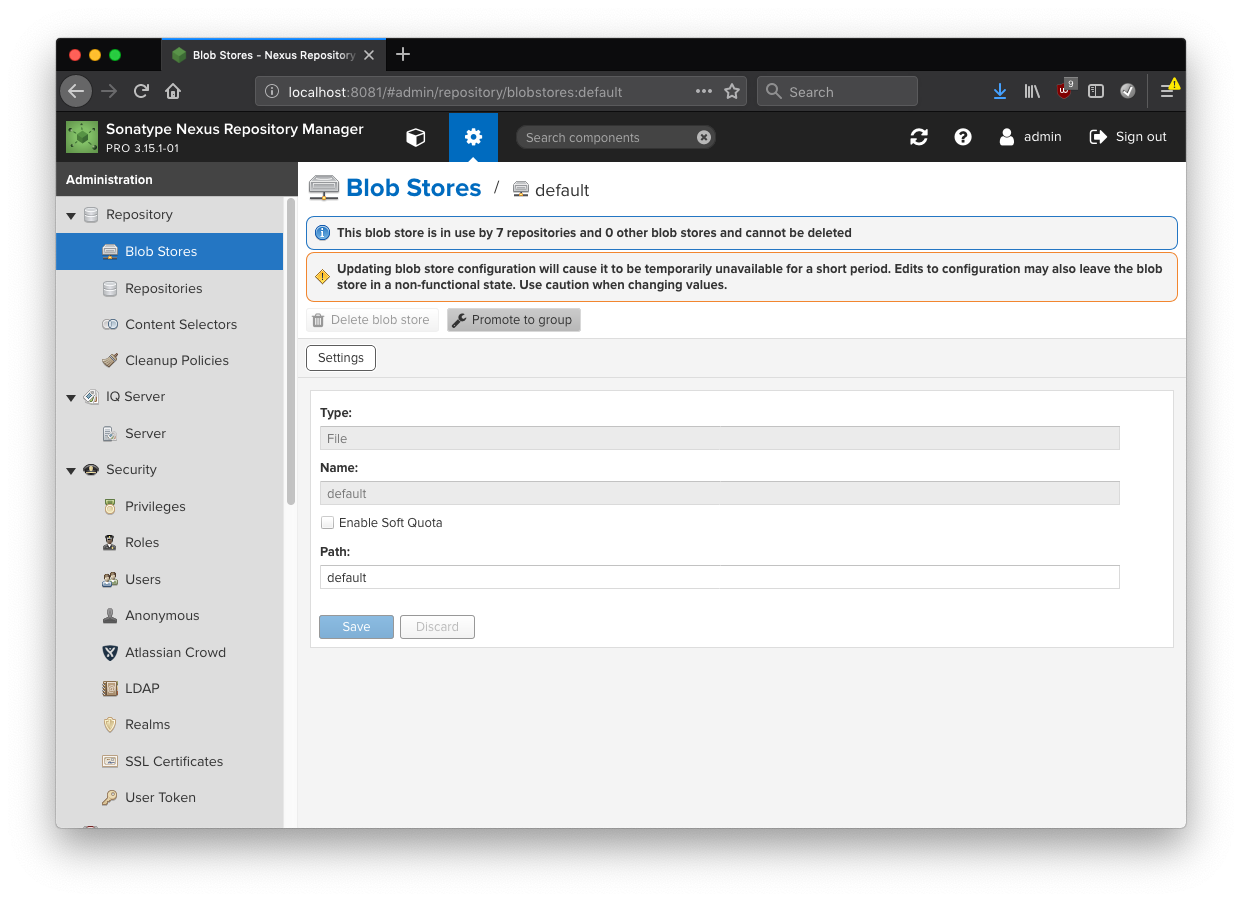Save the blob store settings

(356, 627)
